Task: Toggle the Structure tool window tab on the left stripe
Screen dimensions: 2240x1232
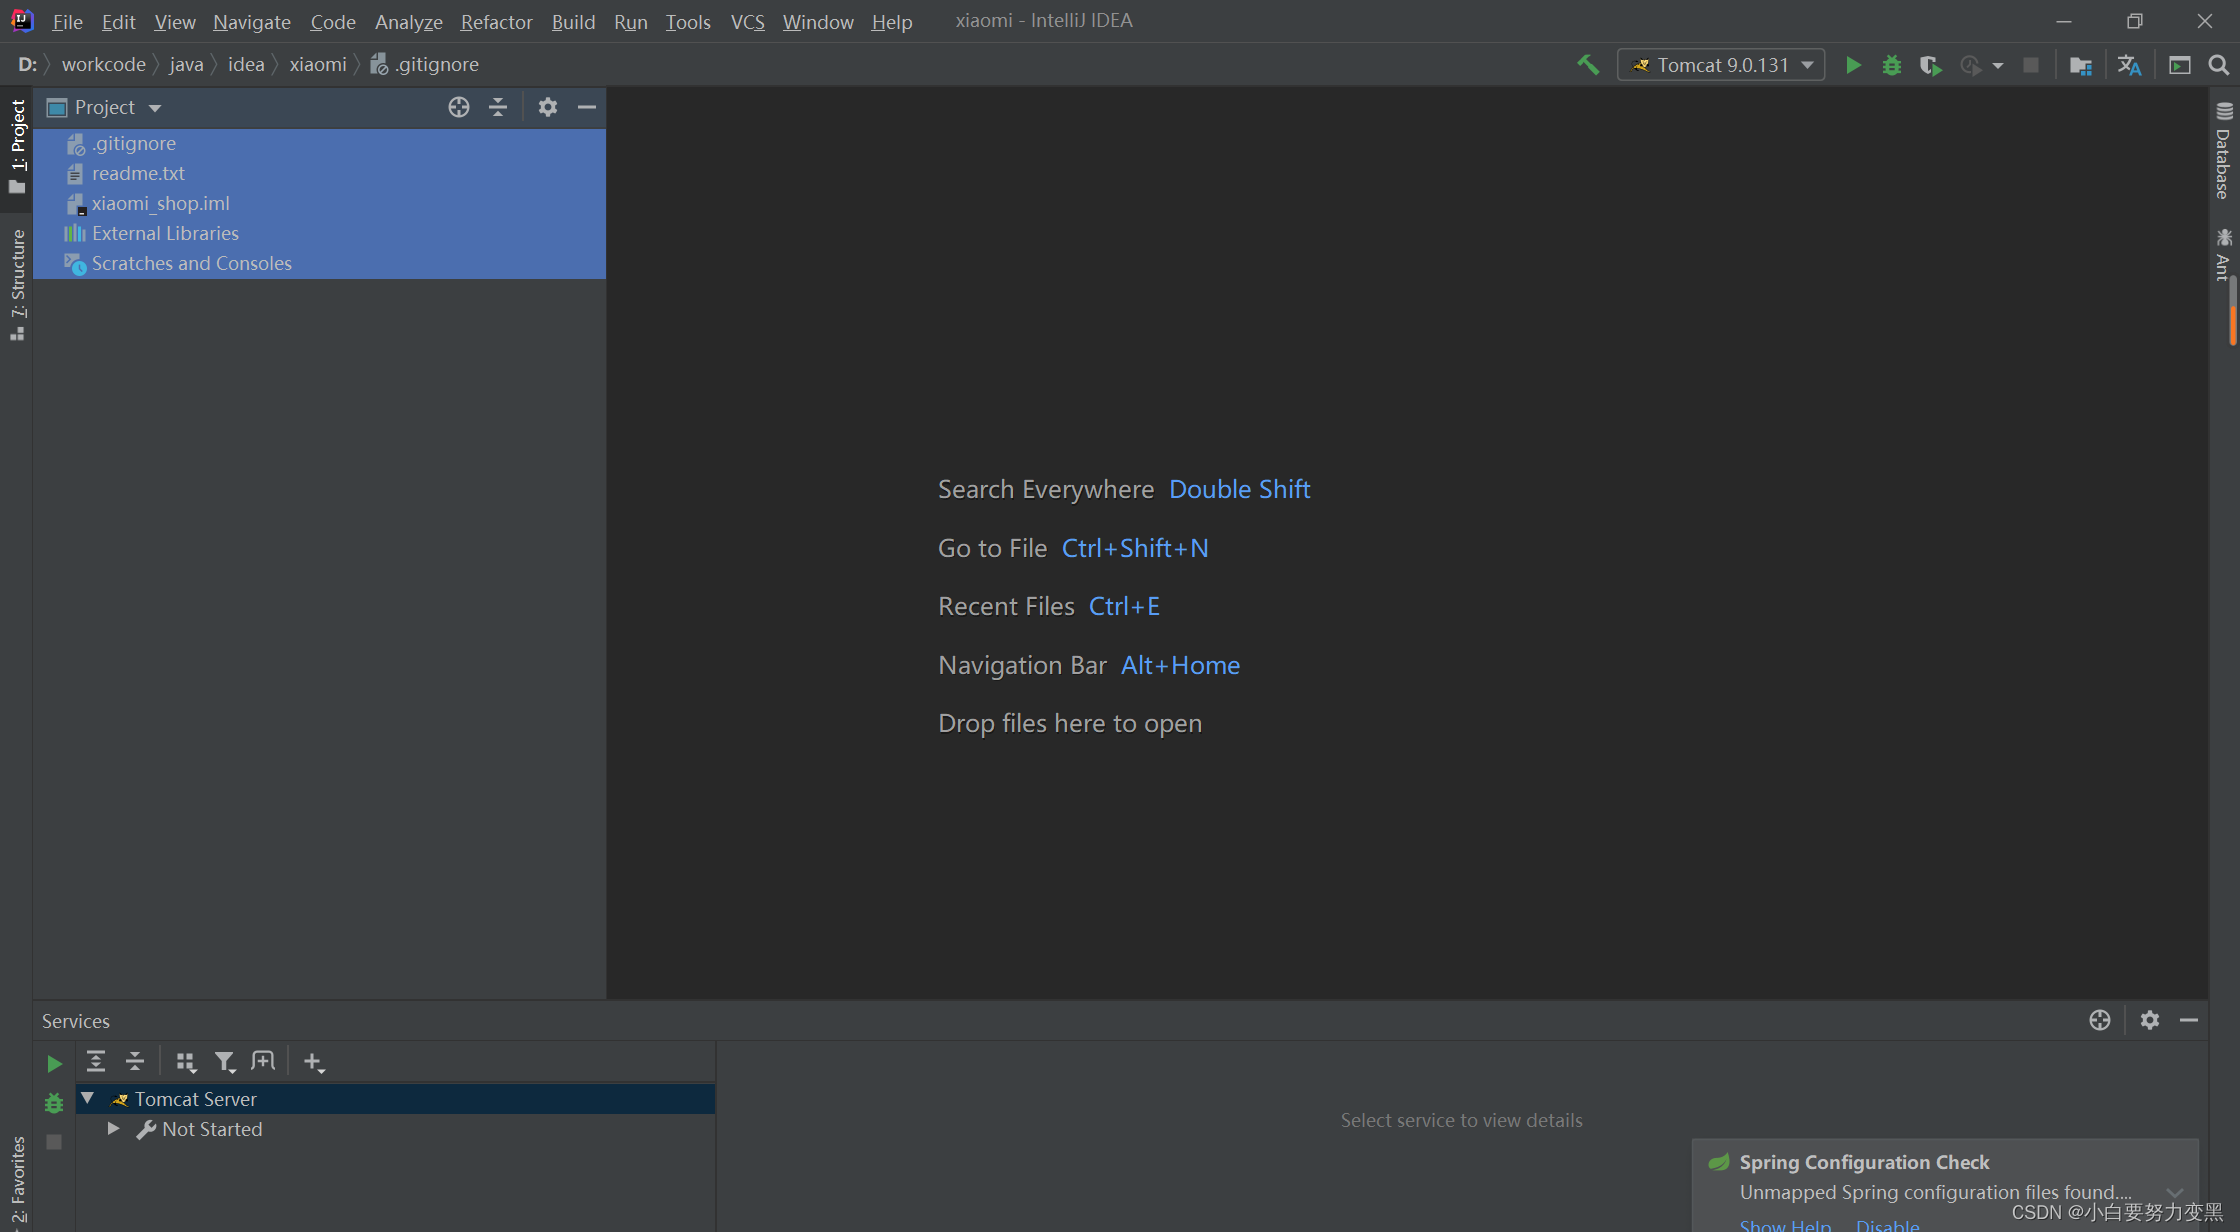Action: tap(17, 284)
